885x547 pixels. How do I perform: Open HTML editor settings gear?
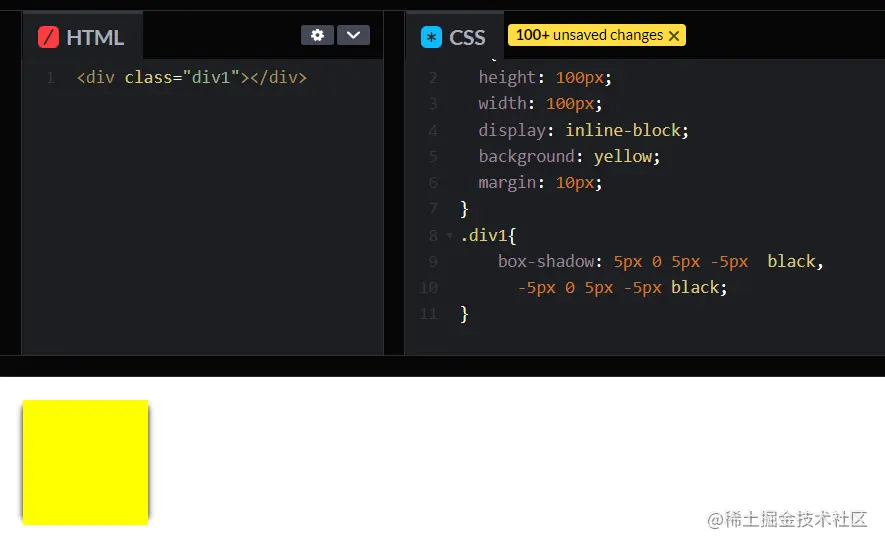pyautogui.click(x=317, y=35)
